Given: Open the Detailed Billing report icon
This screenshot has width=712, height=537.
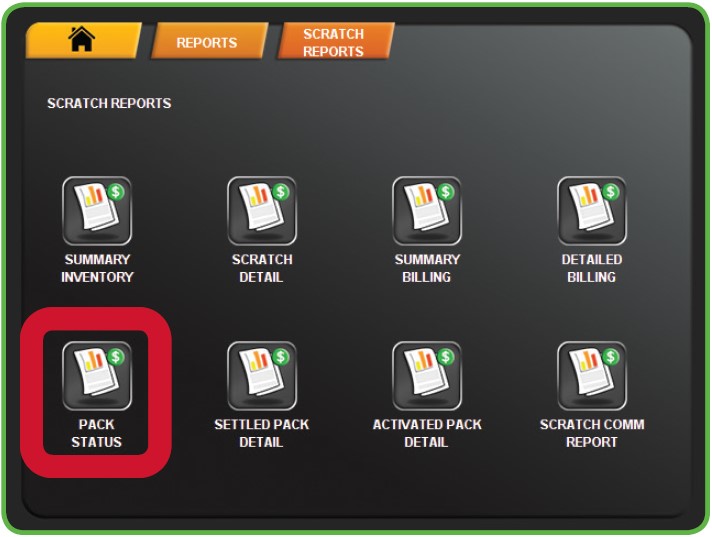Looking at the screenshot, I should click(x=592, y=211).
